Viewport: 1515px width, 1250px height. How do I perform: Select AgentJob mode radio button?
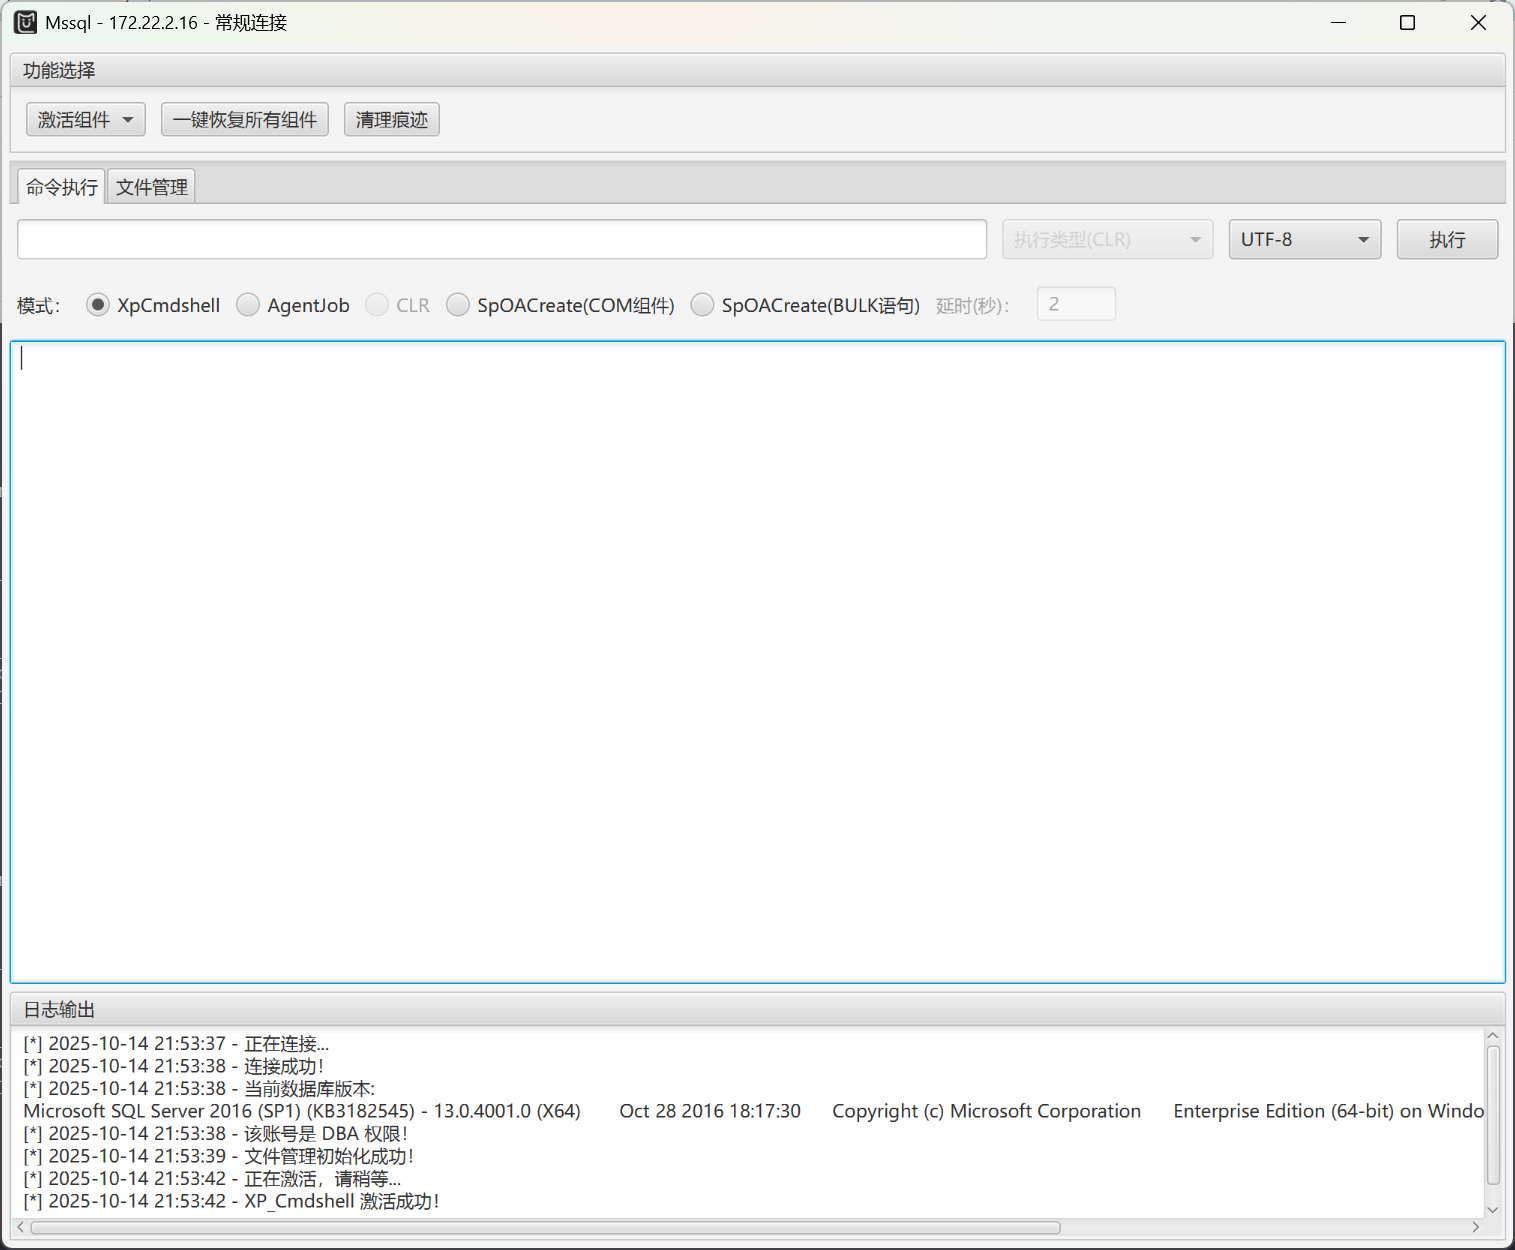point(248,305)
